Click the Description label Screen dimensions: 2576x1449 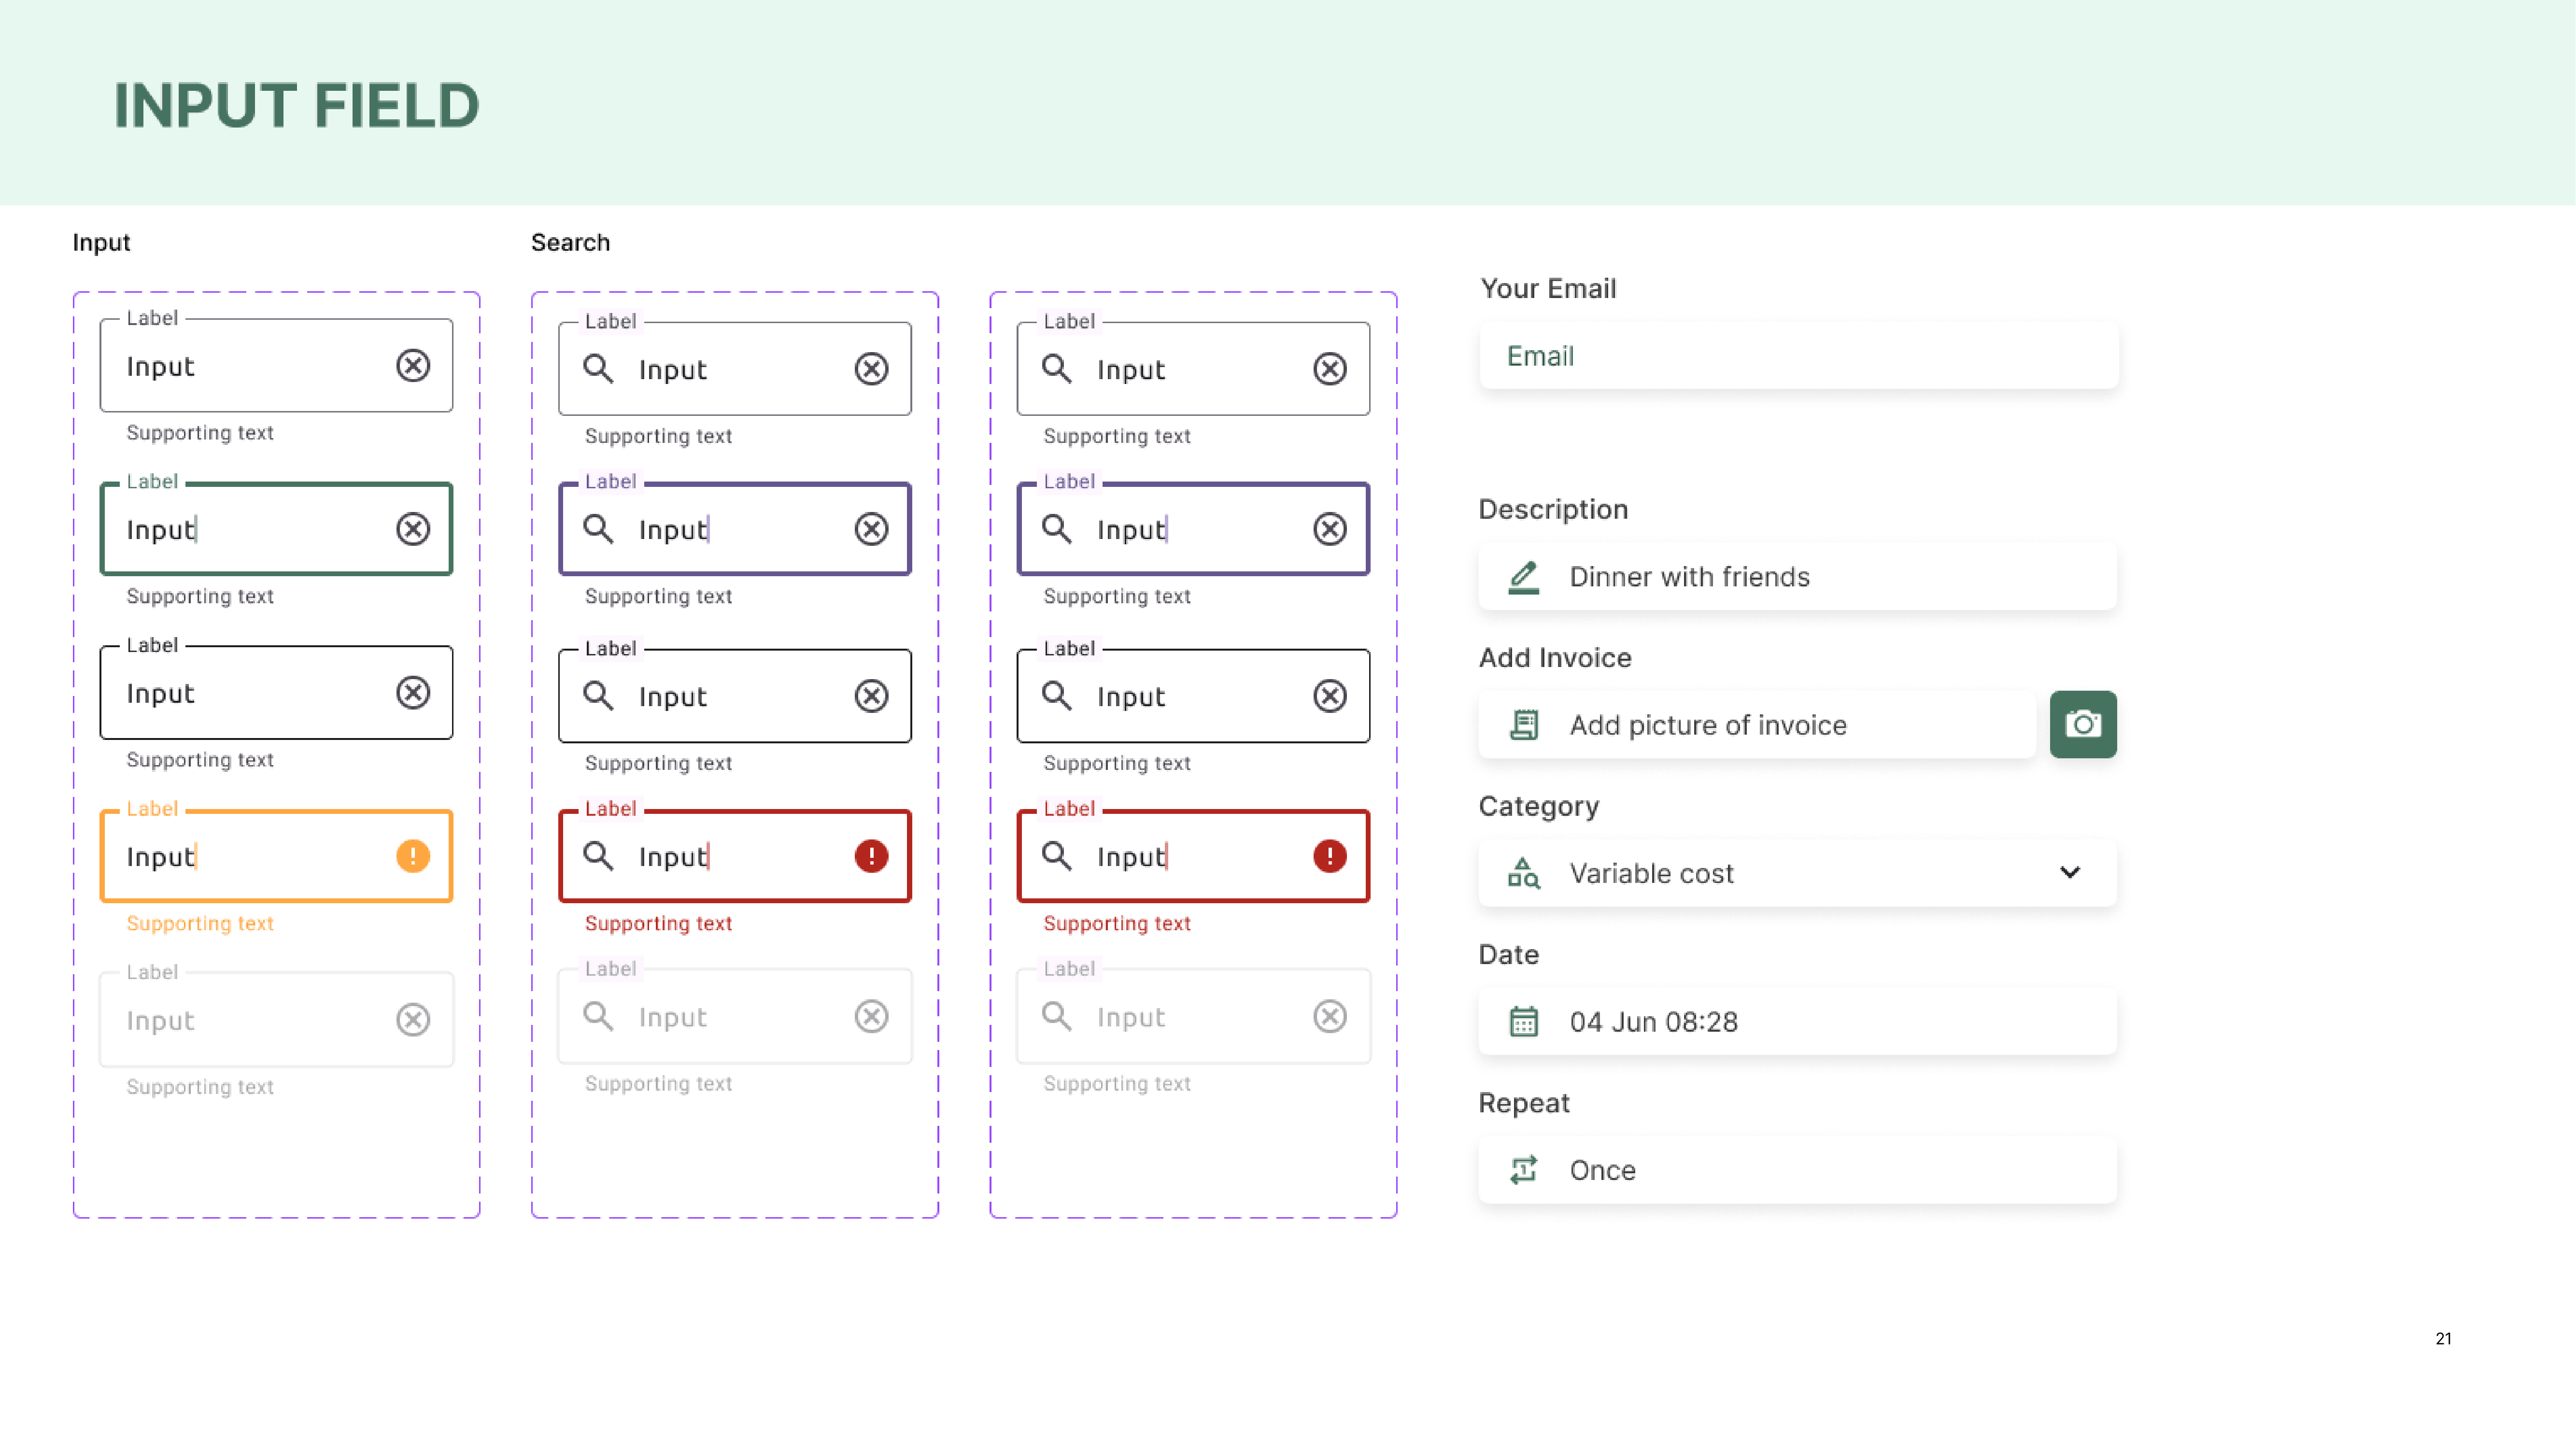click(x=1553, y=510)
